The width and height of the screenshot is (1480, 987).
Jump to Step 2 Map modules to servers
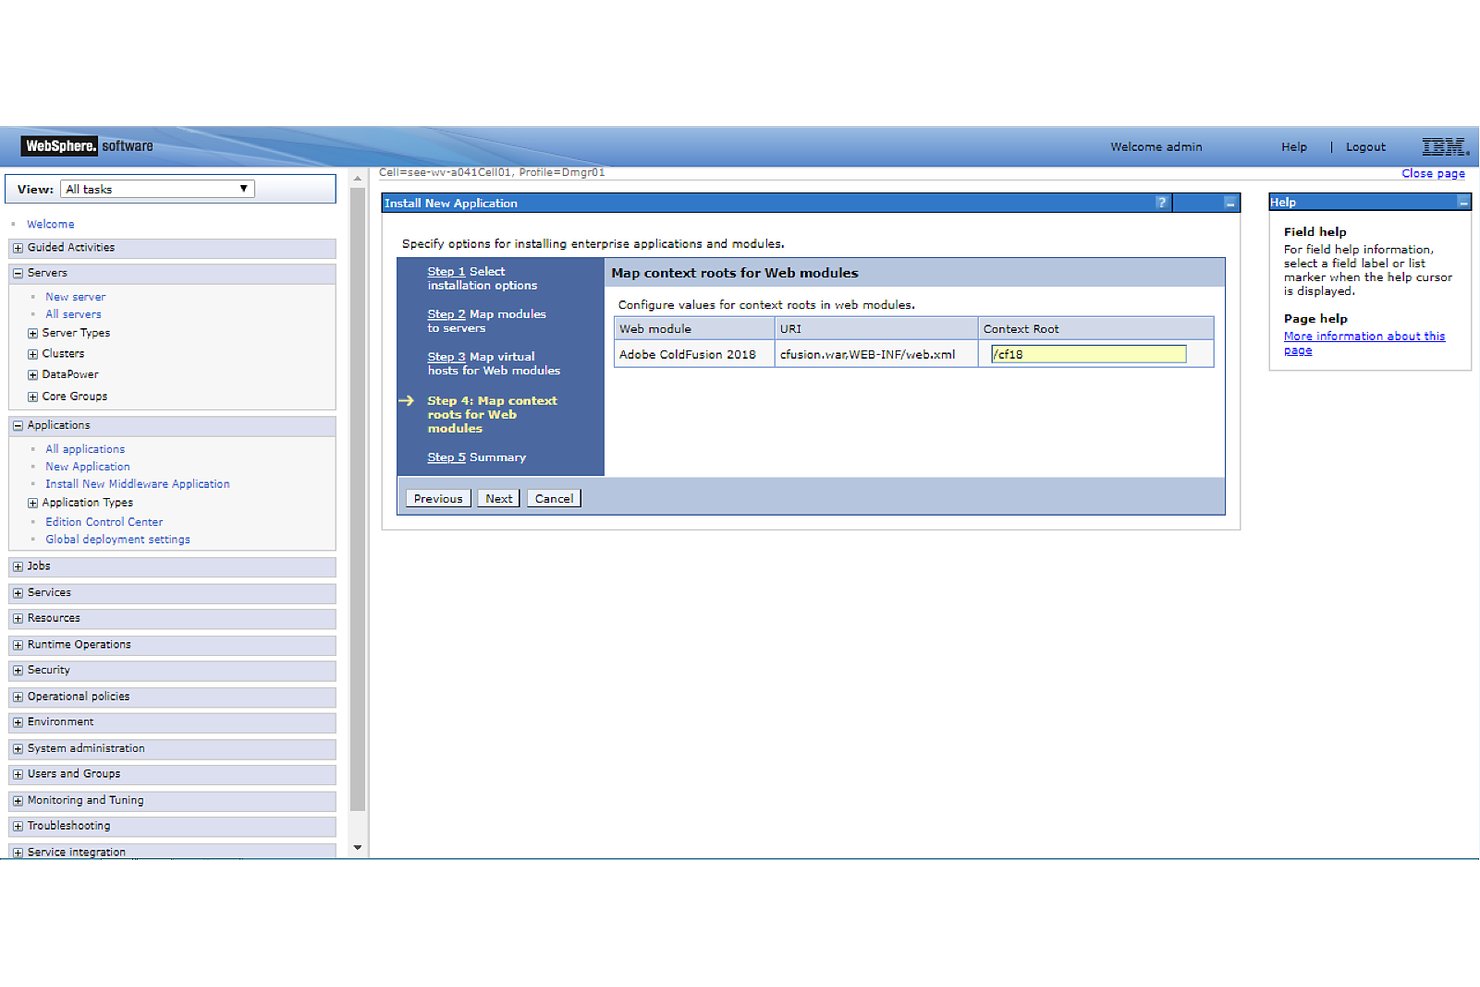(446, 314)
